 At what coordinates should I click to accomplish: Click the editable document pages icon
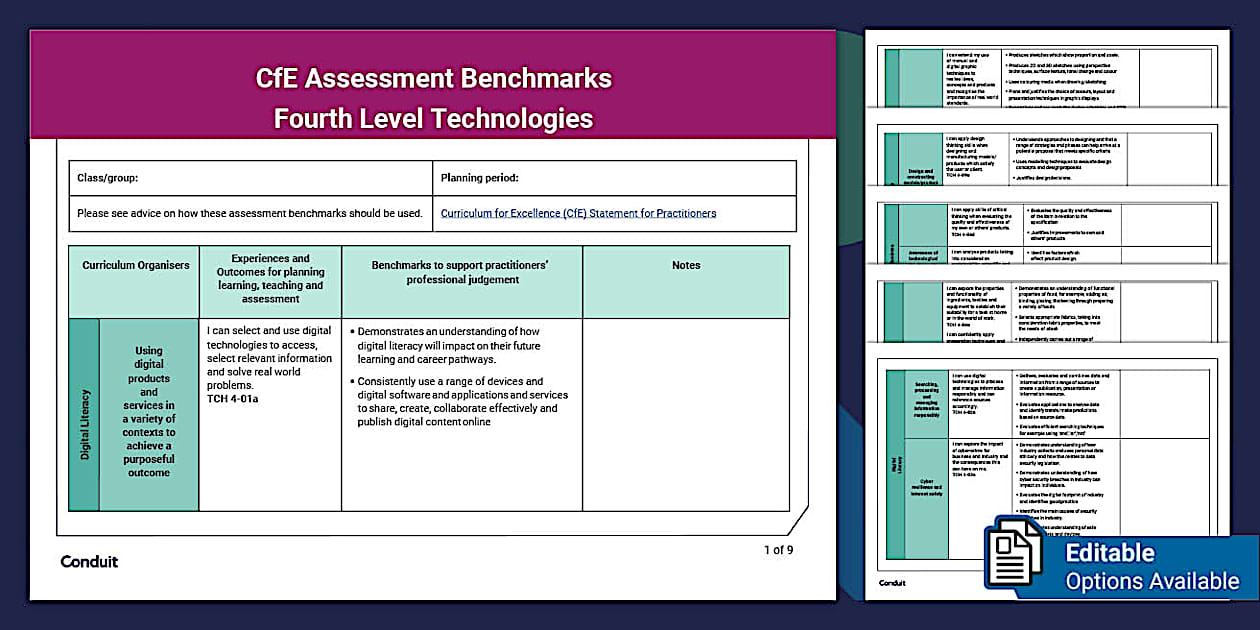[x=1014, y=555]
